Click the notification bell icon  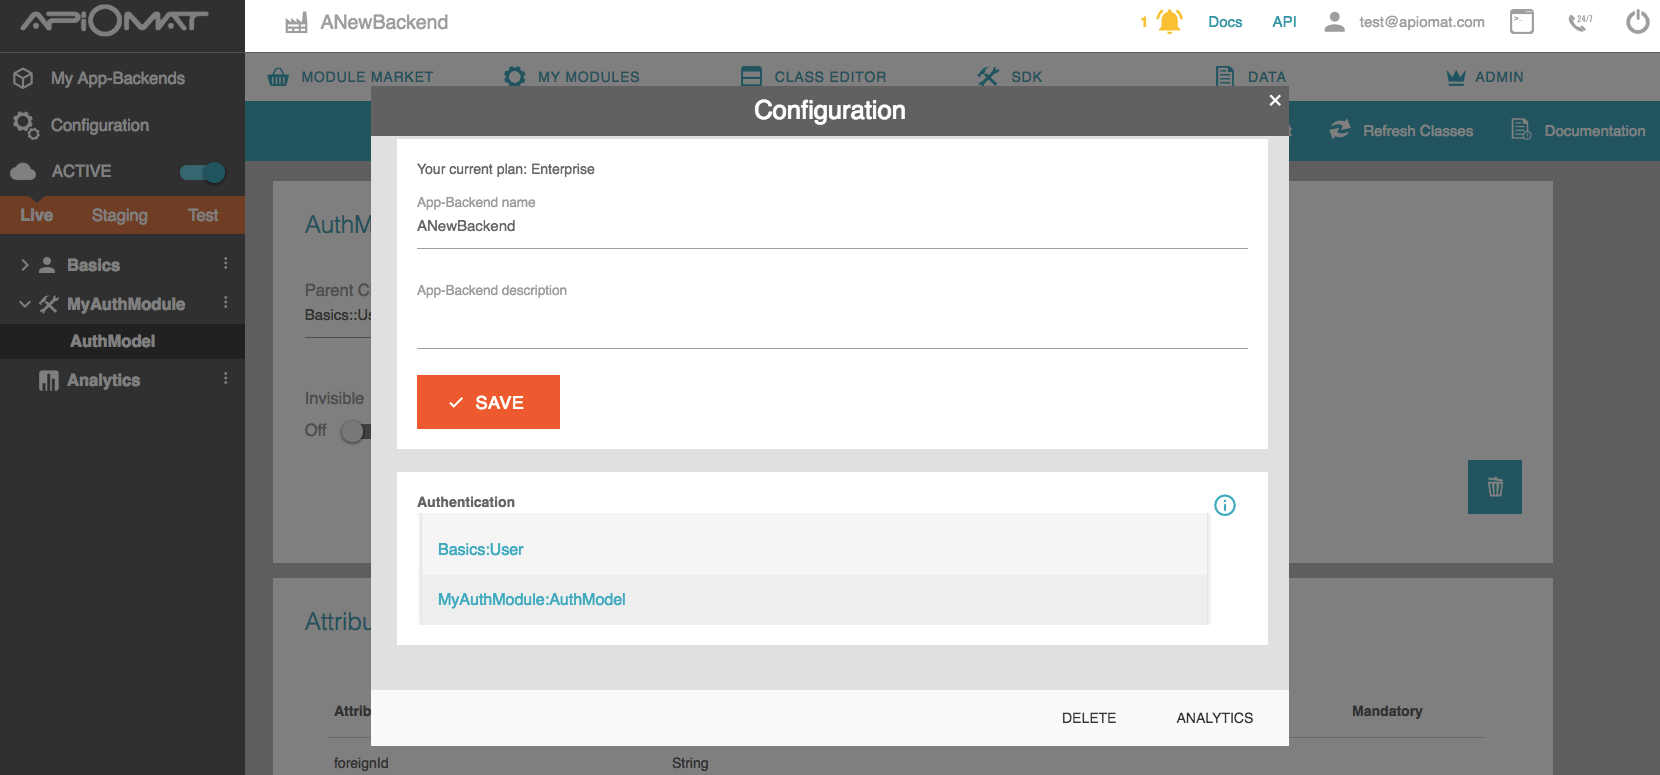click(x=1169, y=21)
